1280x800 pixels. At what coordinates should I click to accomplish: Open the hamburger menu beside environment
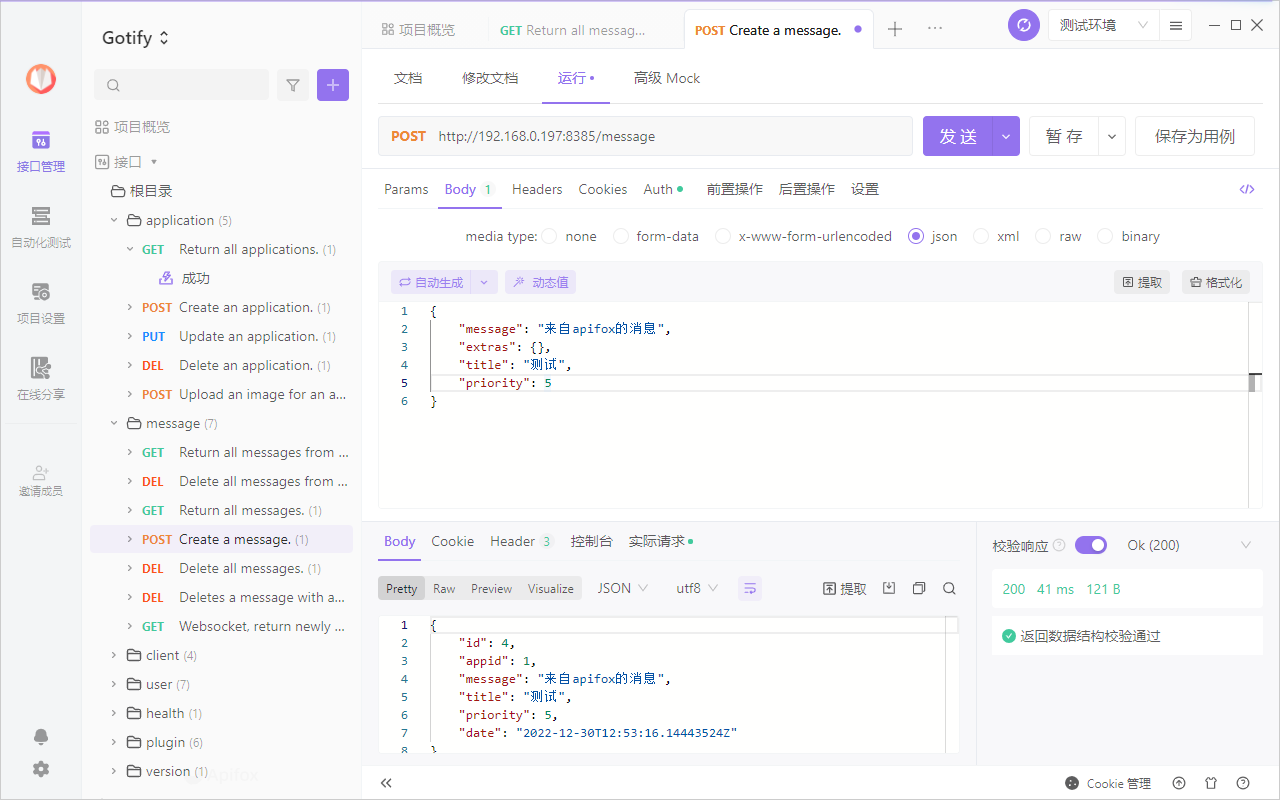pos(1176,25)
